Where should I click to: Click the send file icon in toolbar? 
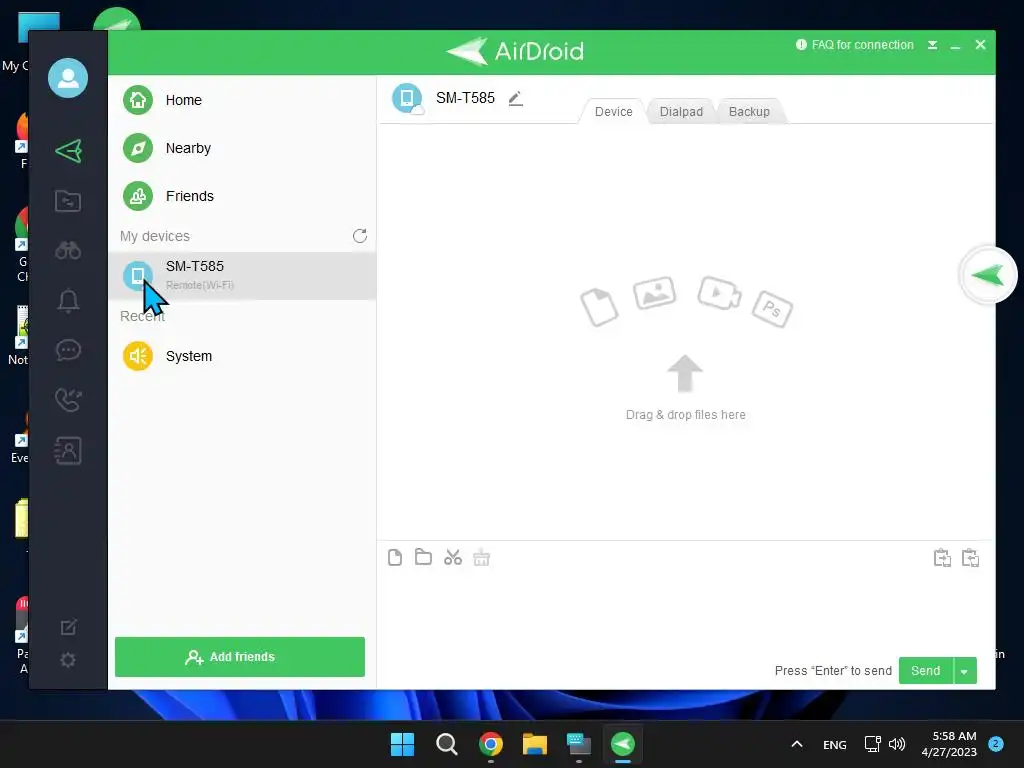[x=394, y=557]
